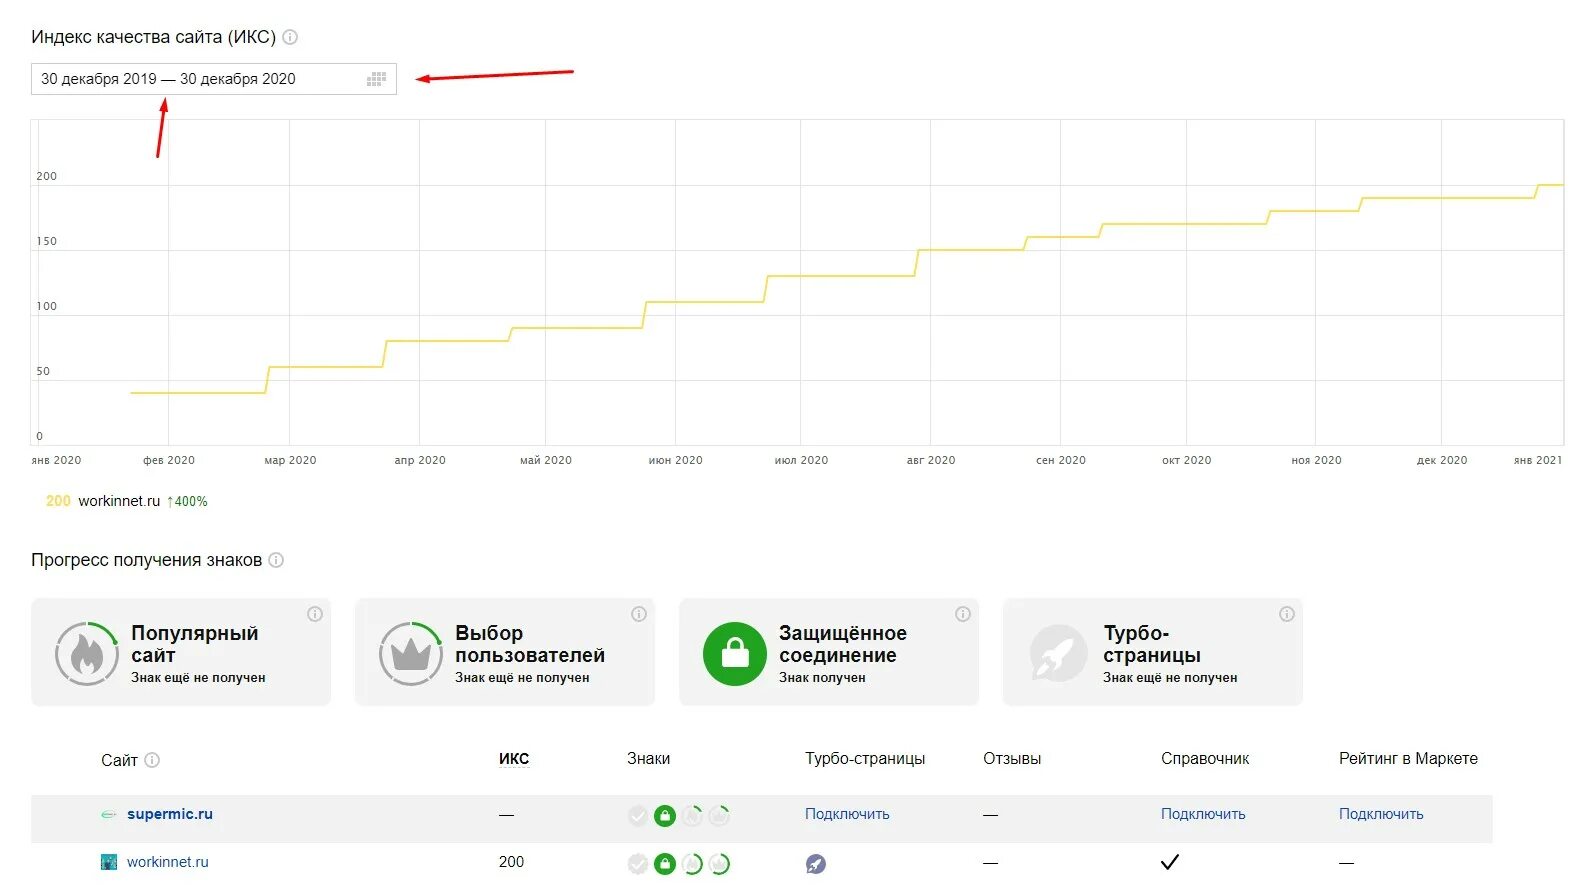Click the янв 2021 axis label
1590x896 pixels.
tap(1538, 460)
